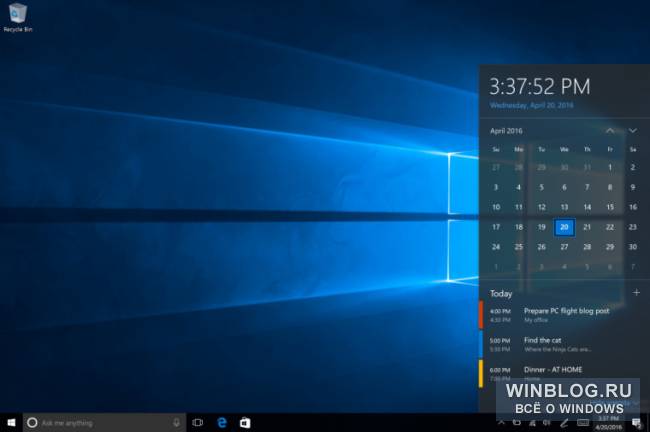Show hidden tray icons chevron
650x432 pixels.
click(x=501, y=423)
